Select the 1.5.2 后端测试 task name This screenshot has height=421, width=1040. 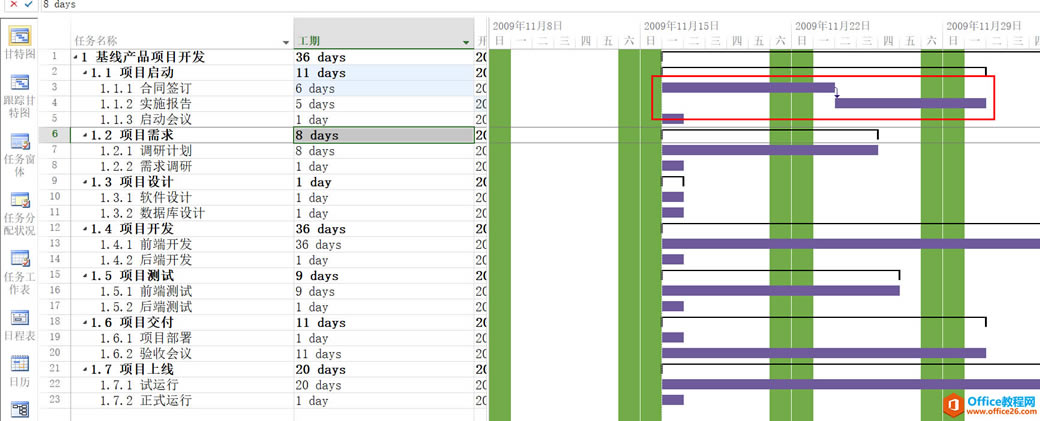[x=146, y=307]
